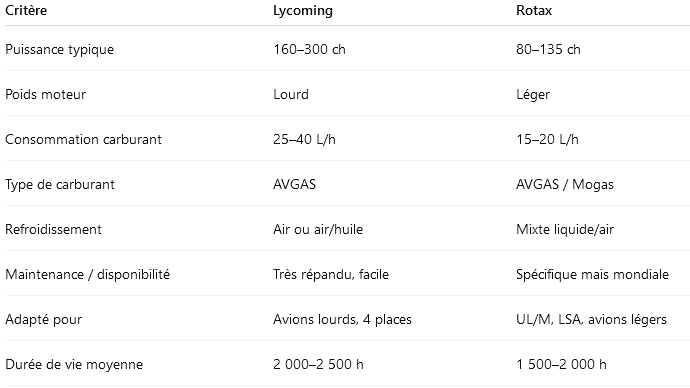
Task: Click the Mixte liquide/air cell
Action: click(x=565, y=230)
